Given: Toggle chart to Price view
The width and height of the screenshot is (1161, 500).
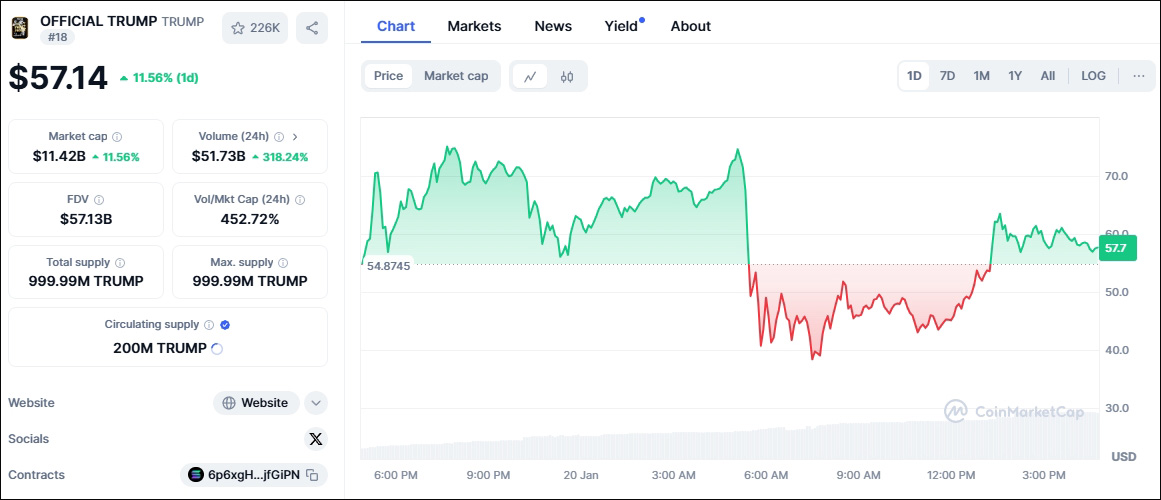Looking at the screenshot, I should (x=388, y=76).
